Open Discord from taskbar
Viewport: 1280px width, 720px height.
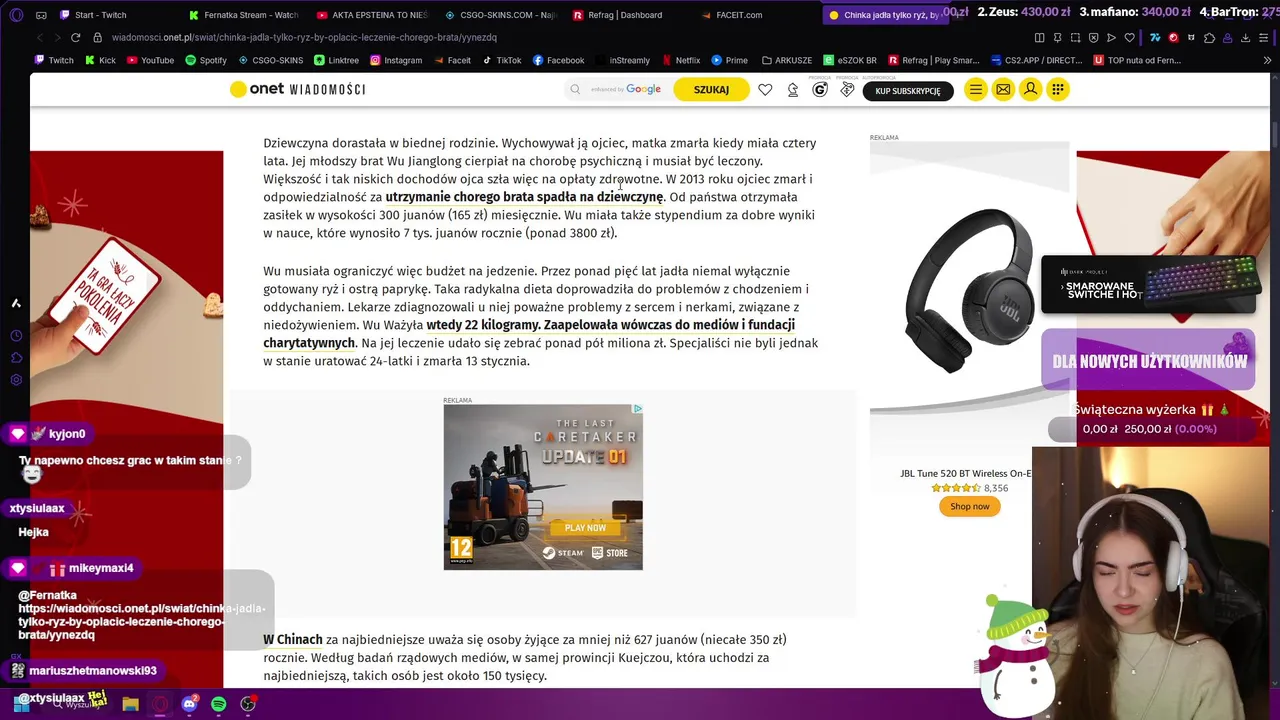point(189,704)
